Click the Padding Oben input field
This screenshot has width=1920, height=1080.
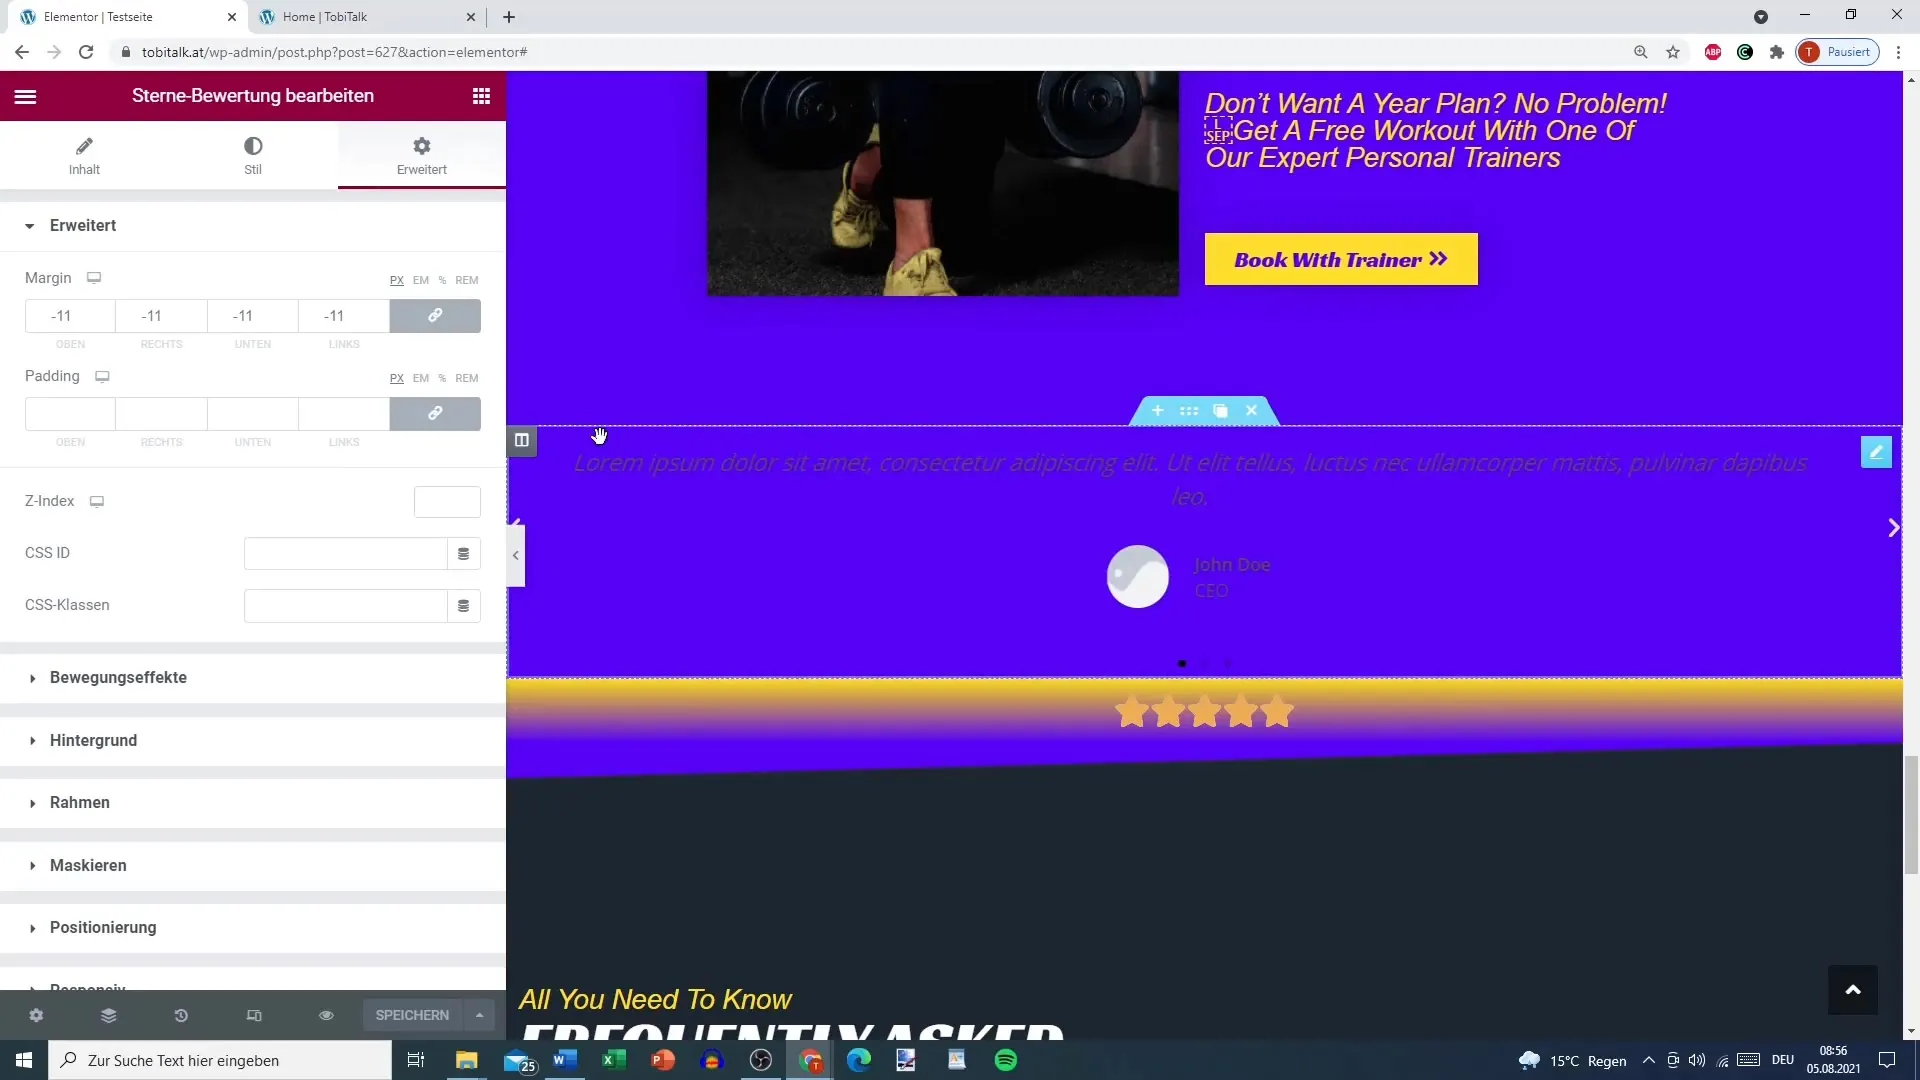[70, 414]
